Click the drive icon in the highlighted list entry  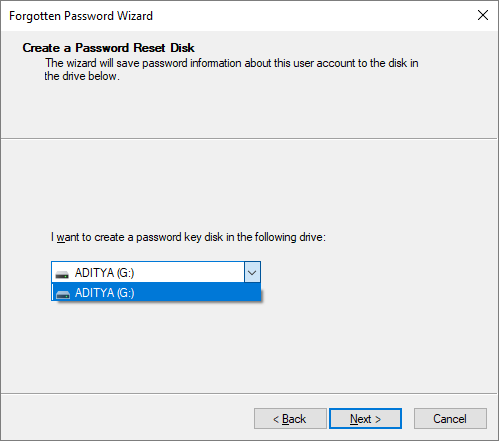63,294
